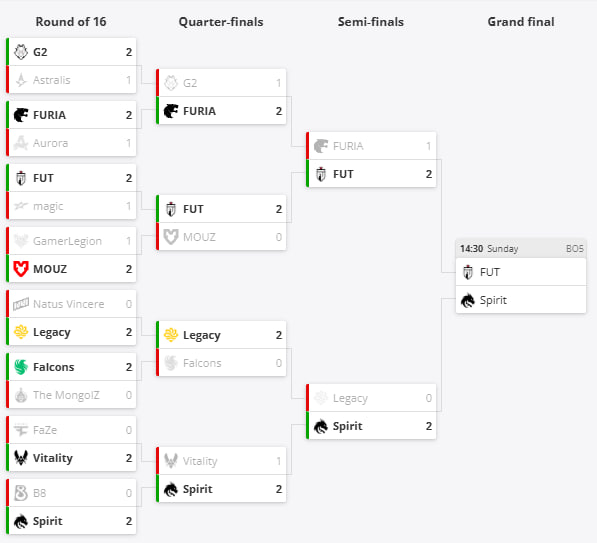Open the Astralis team link

click(52, 80)
